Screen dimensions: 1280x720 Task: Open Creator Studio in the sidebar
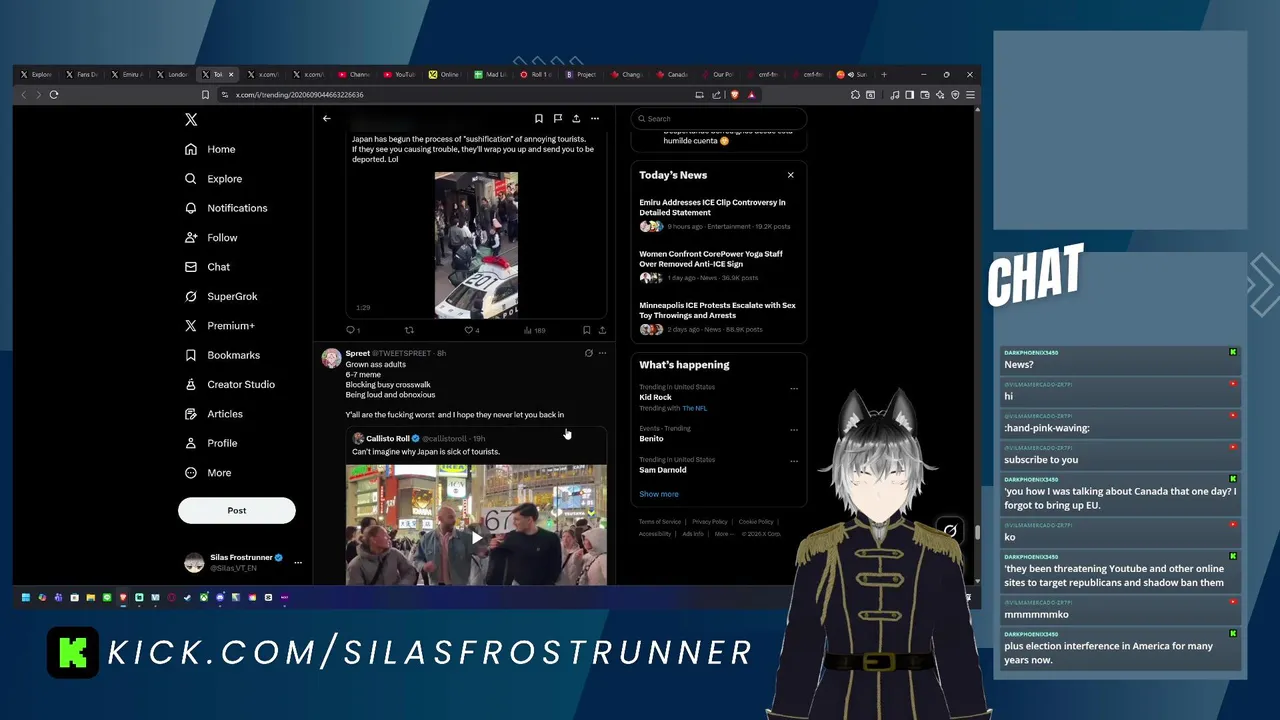pyautogui.click(x=230, y=384)
